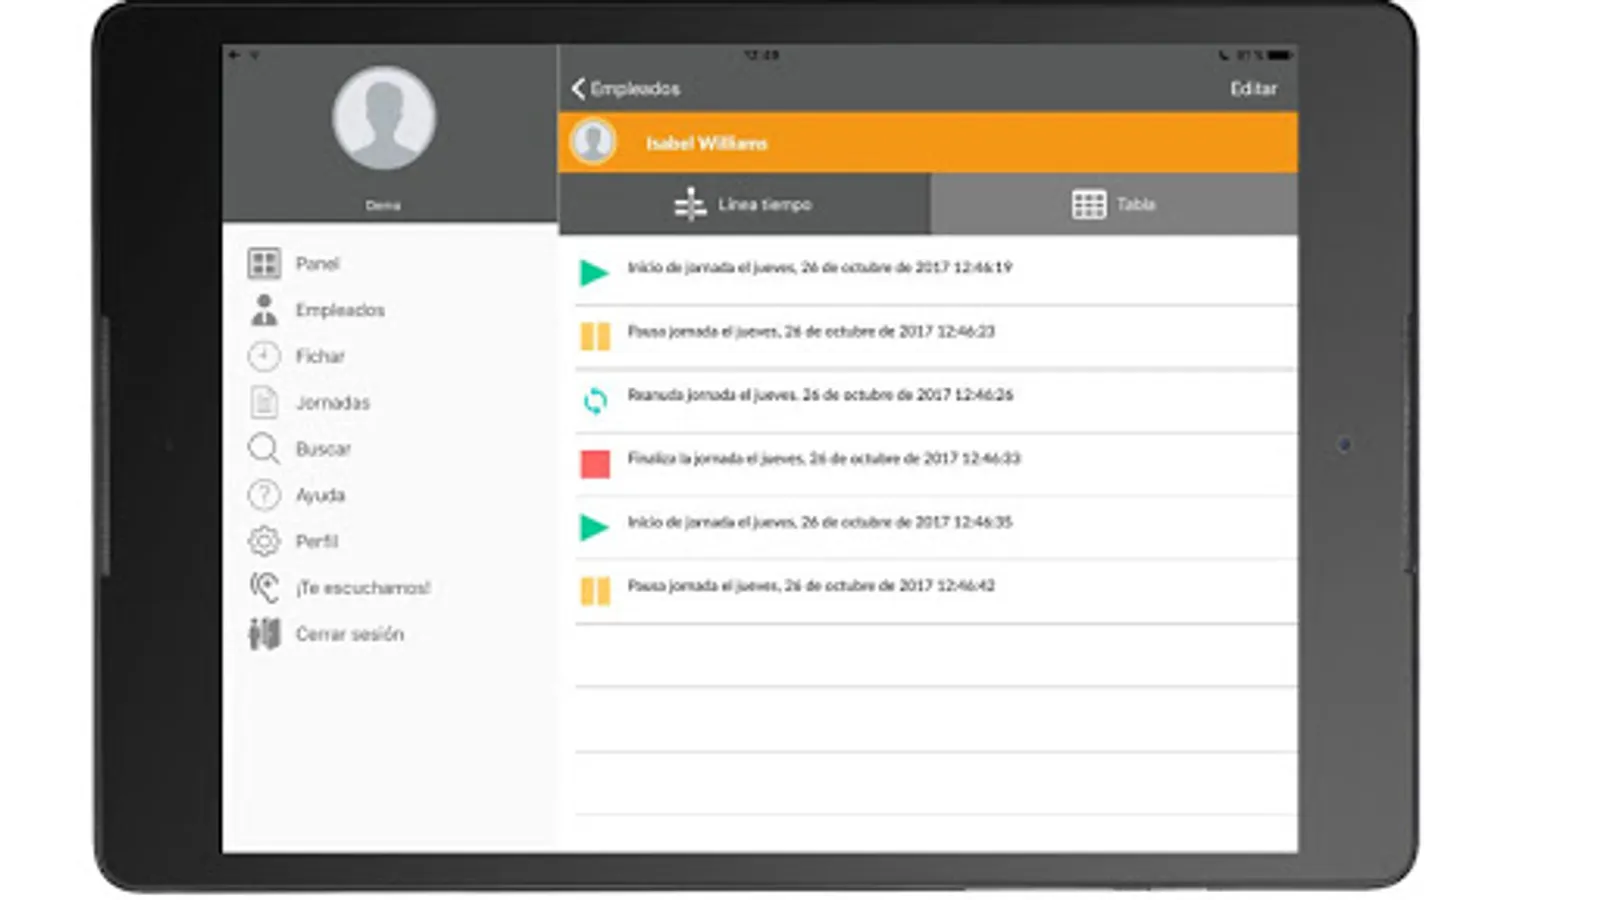
Task: Click the green play icon at 12:46:35
Action: tap(594, 527)
